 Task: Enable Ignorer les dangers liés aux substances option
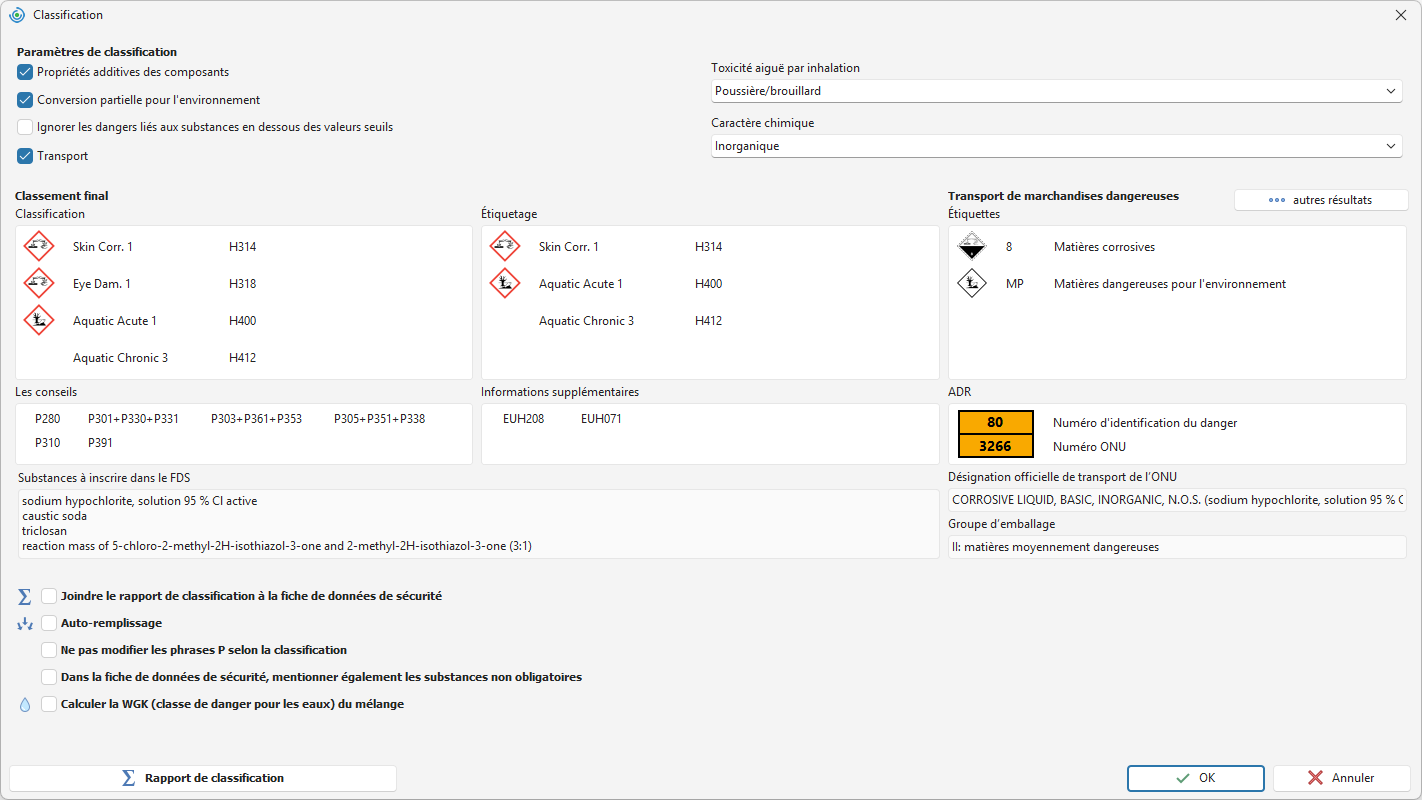click(x=25, y=127)
